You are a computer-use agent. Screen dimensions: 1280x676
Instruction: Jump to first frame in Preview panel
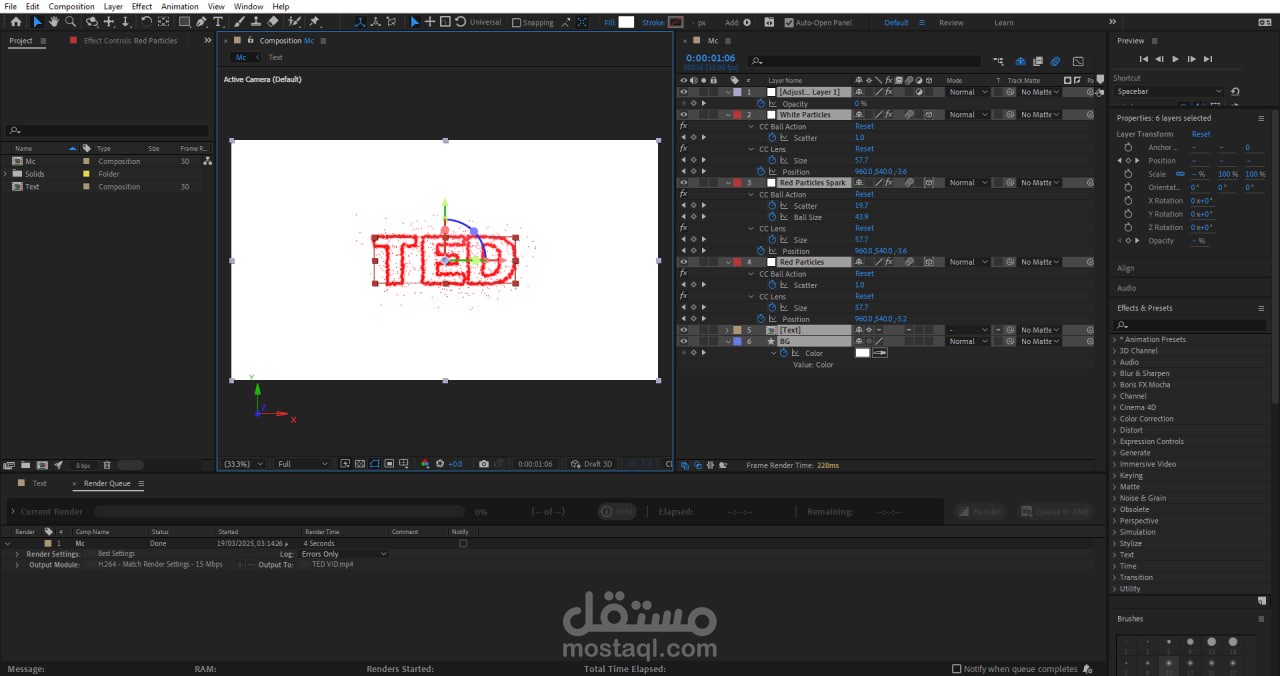tap(1143, 59)
